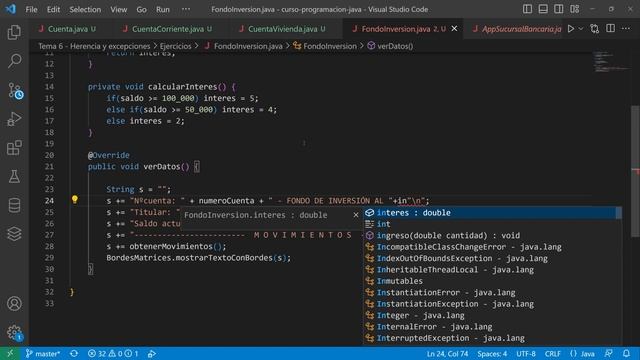
Task: Synchronize changes icon in status bar
Action: tap(74, 353)
